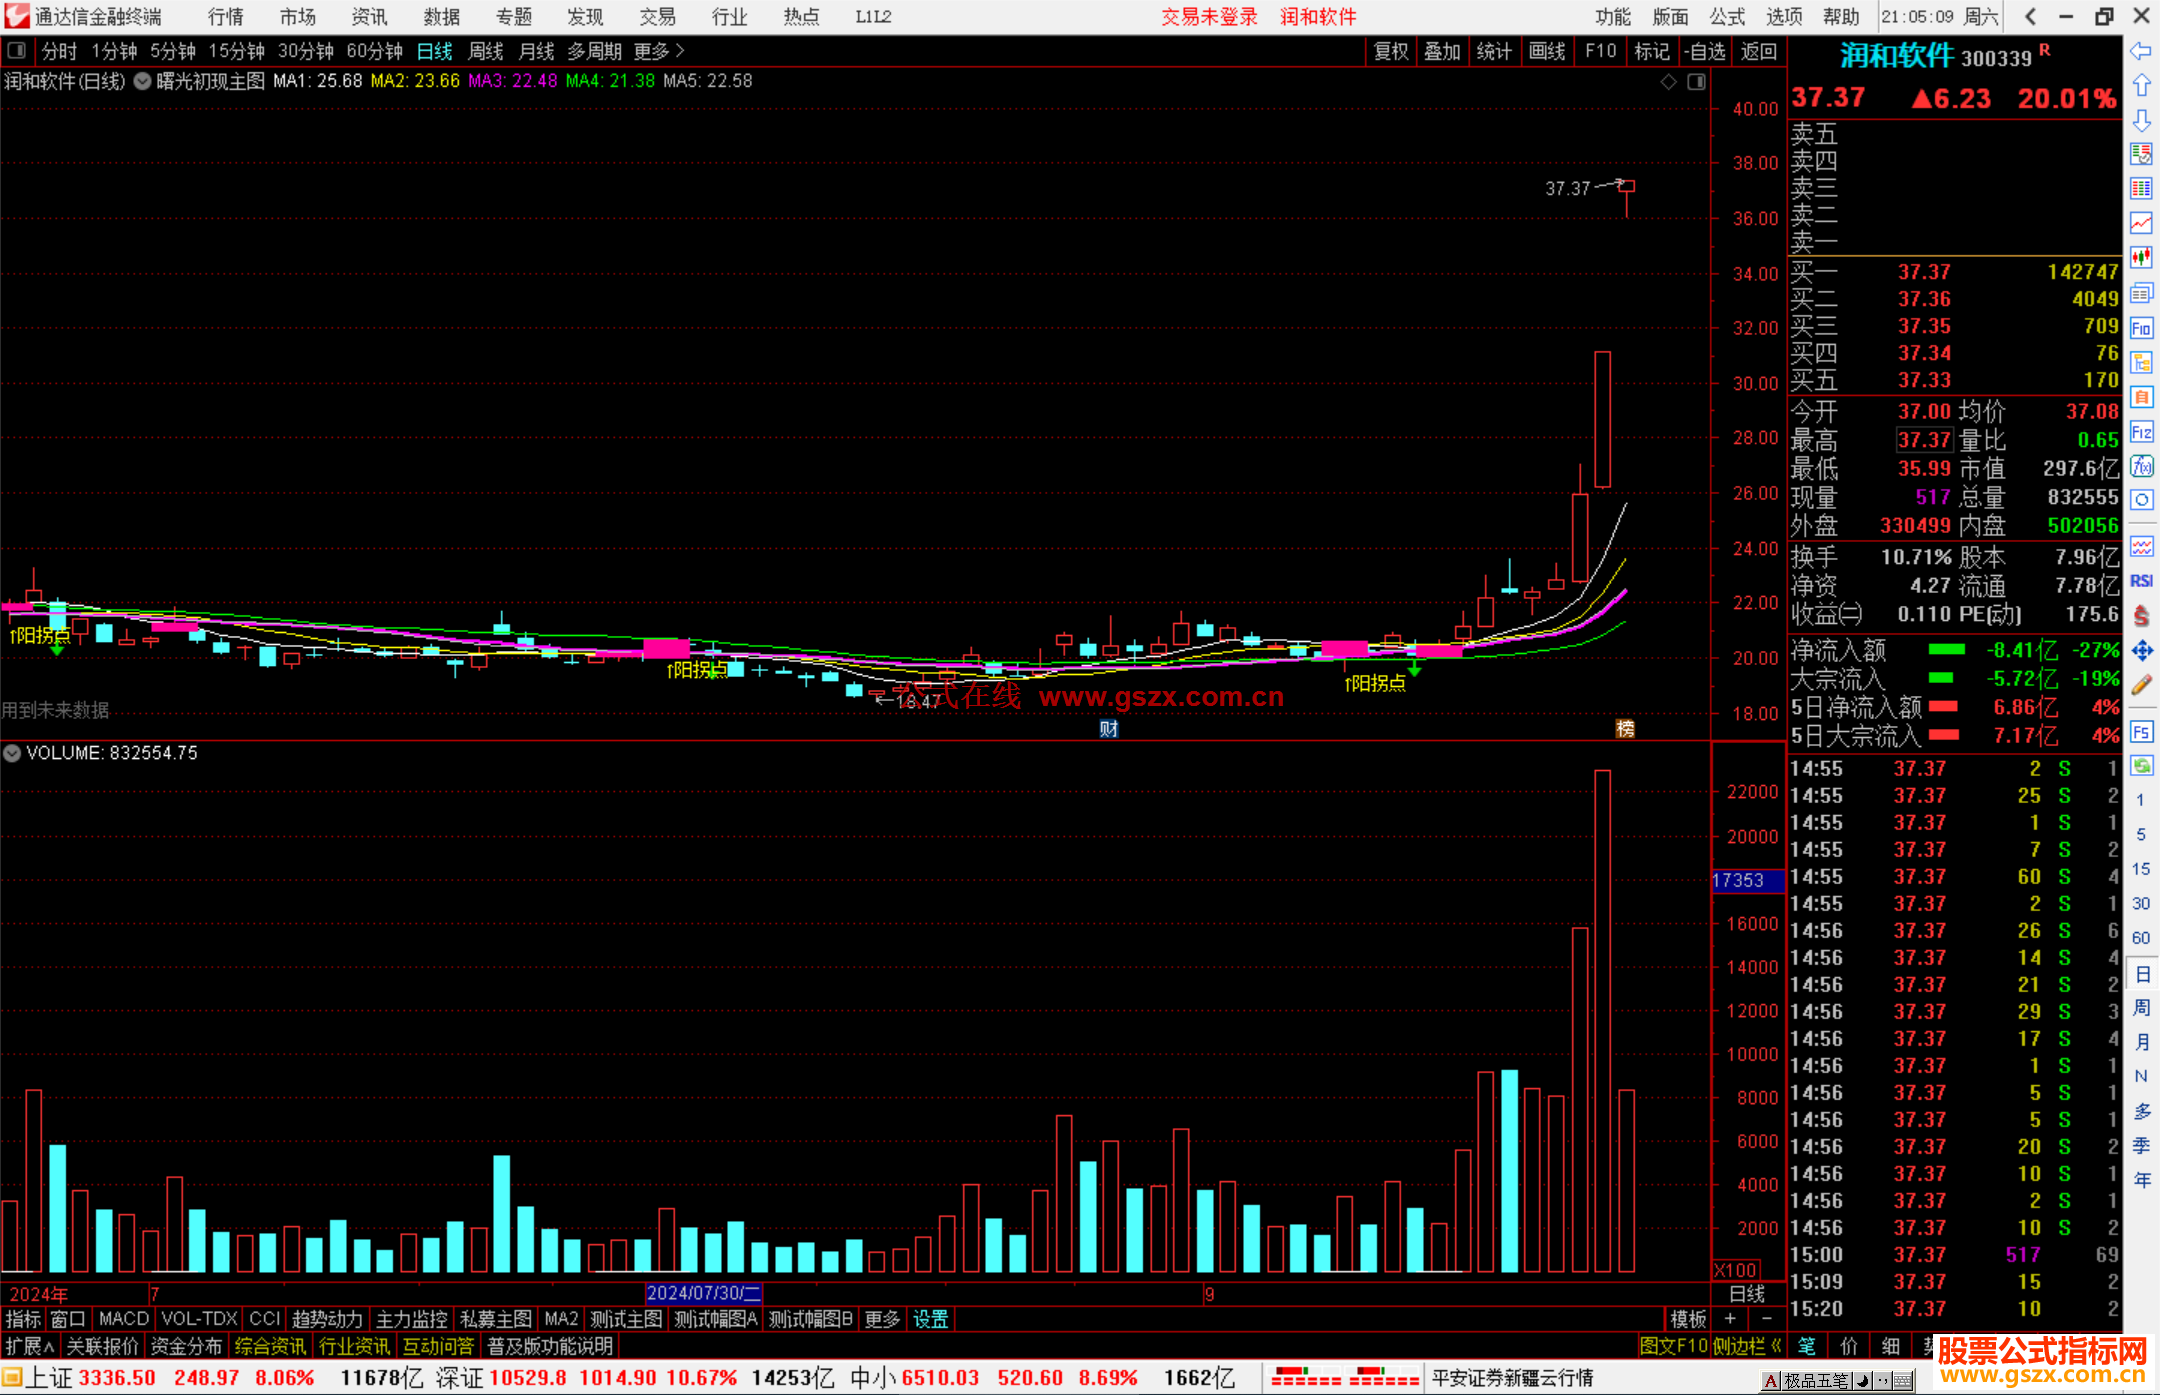
Task: Click the red S dollar icon in sidebar
Action: tap(2141, 616)
